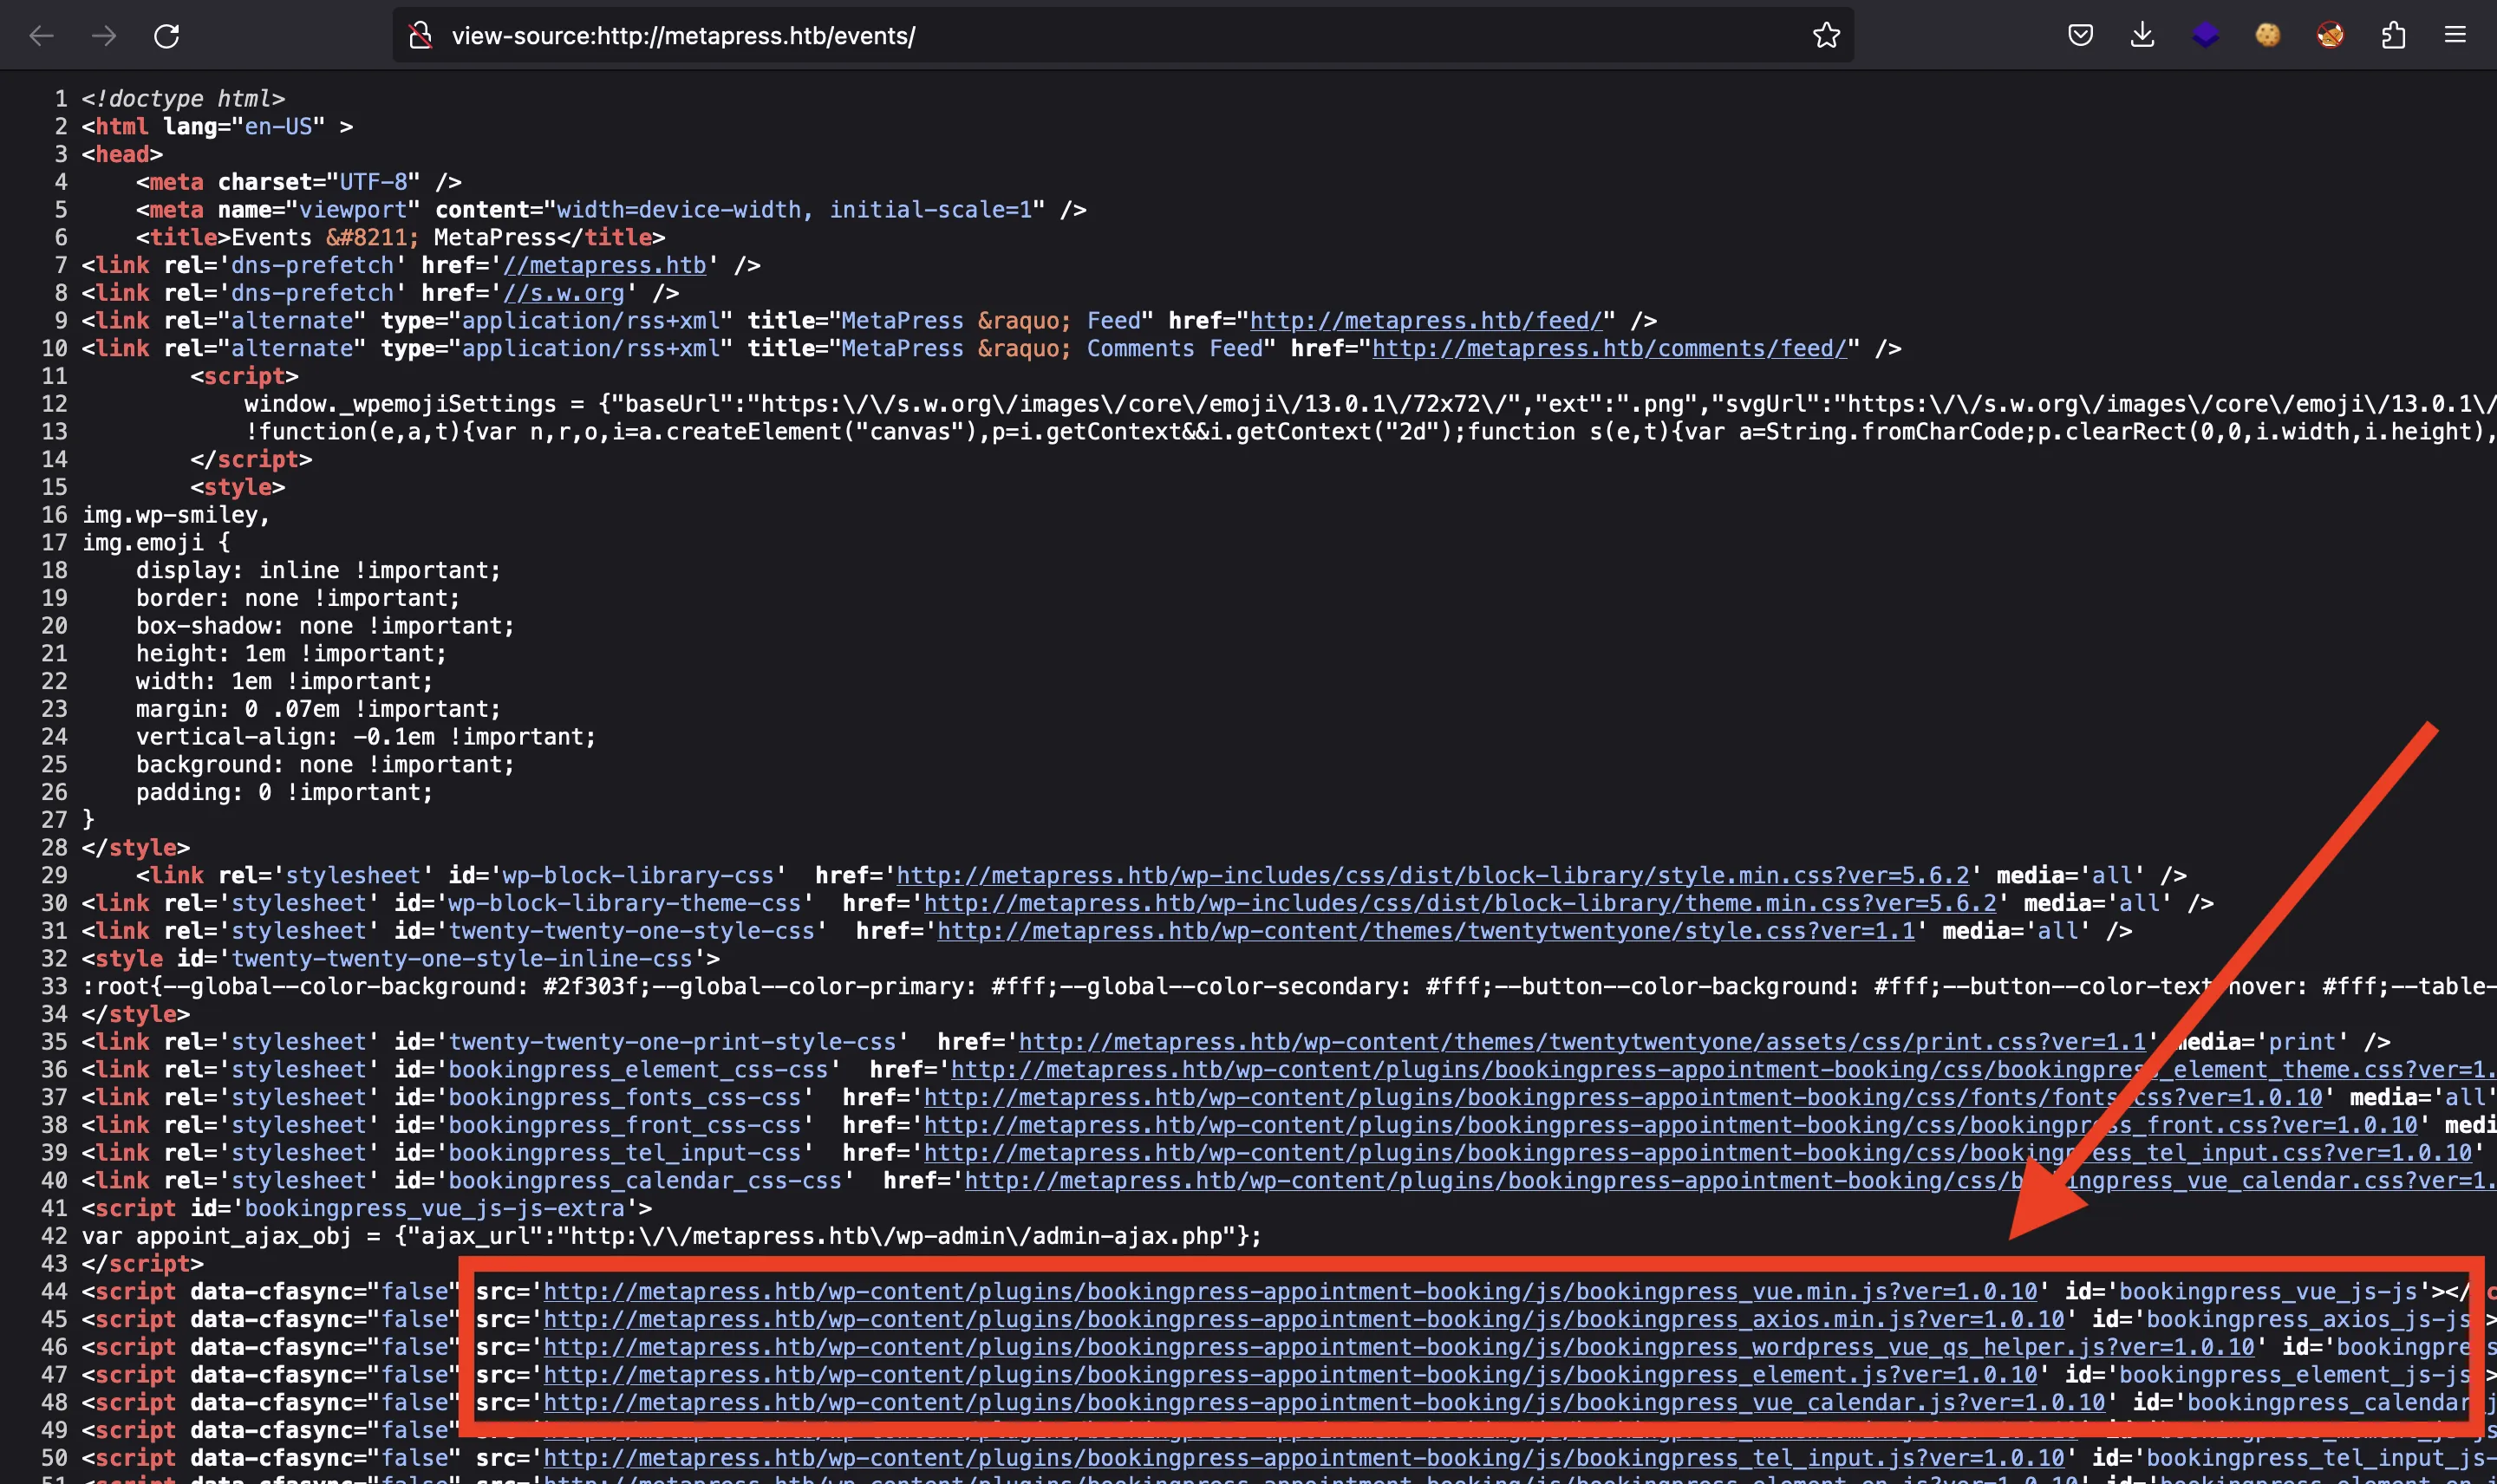Screen dimensions: 2497x1484
Task: Open the //s.w.org dns-prefetch link
Action: point(564,293)
